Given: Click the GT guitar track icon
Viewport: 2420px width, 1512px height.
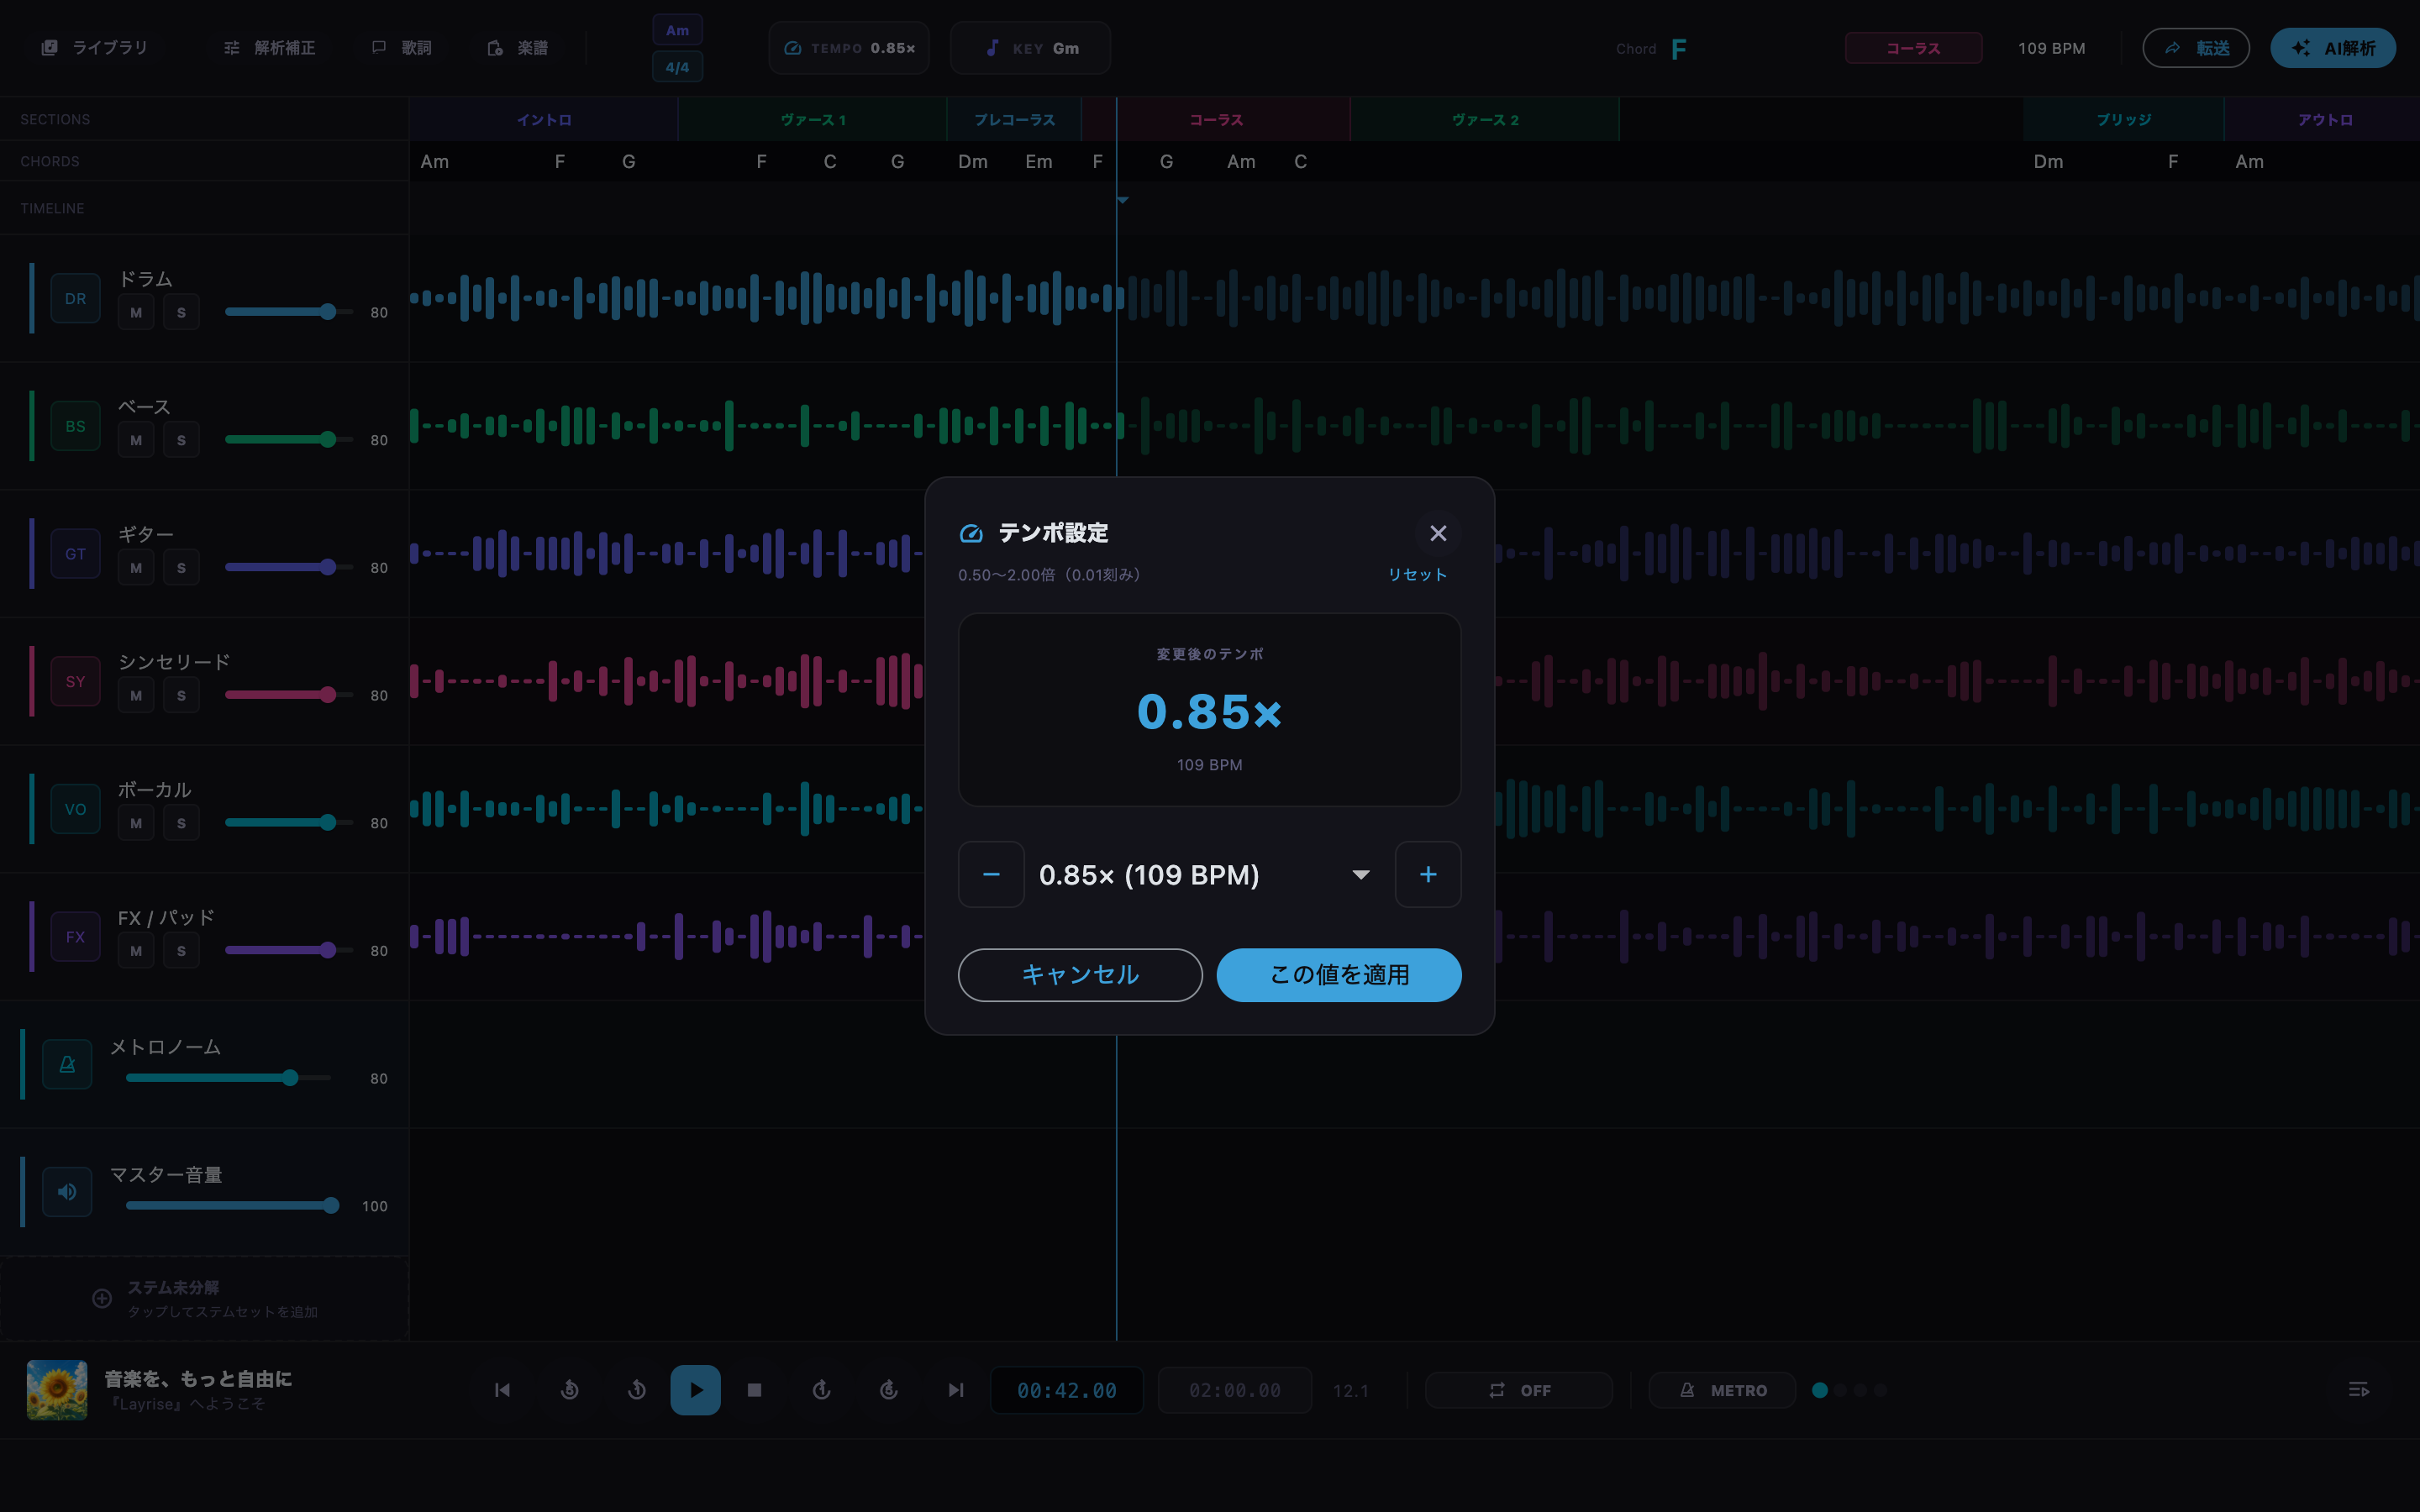Looking at the screenshot, I should click(x=75, y=554).
